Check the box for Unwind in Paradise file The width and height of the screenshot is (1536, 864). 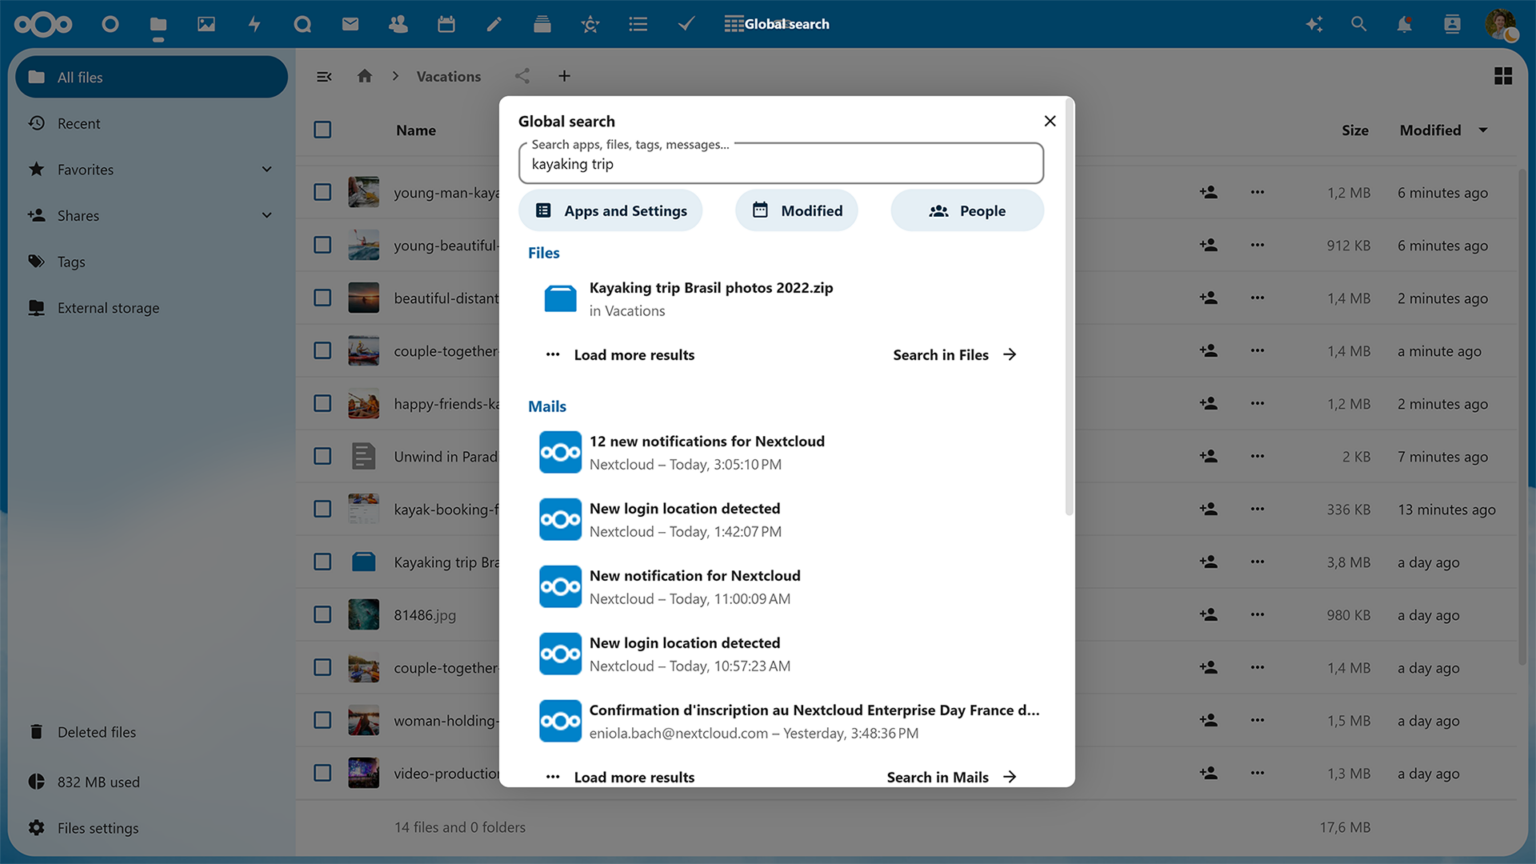(x=322, y=456)
